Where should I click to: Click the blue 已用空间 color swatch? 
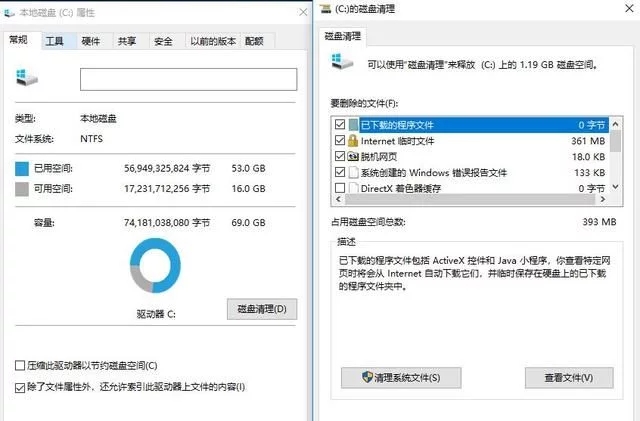pyautogui.click(x=22, y=169)
